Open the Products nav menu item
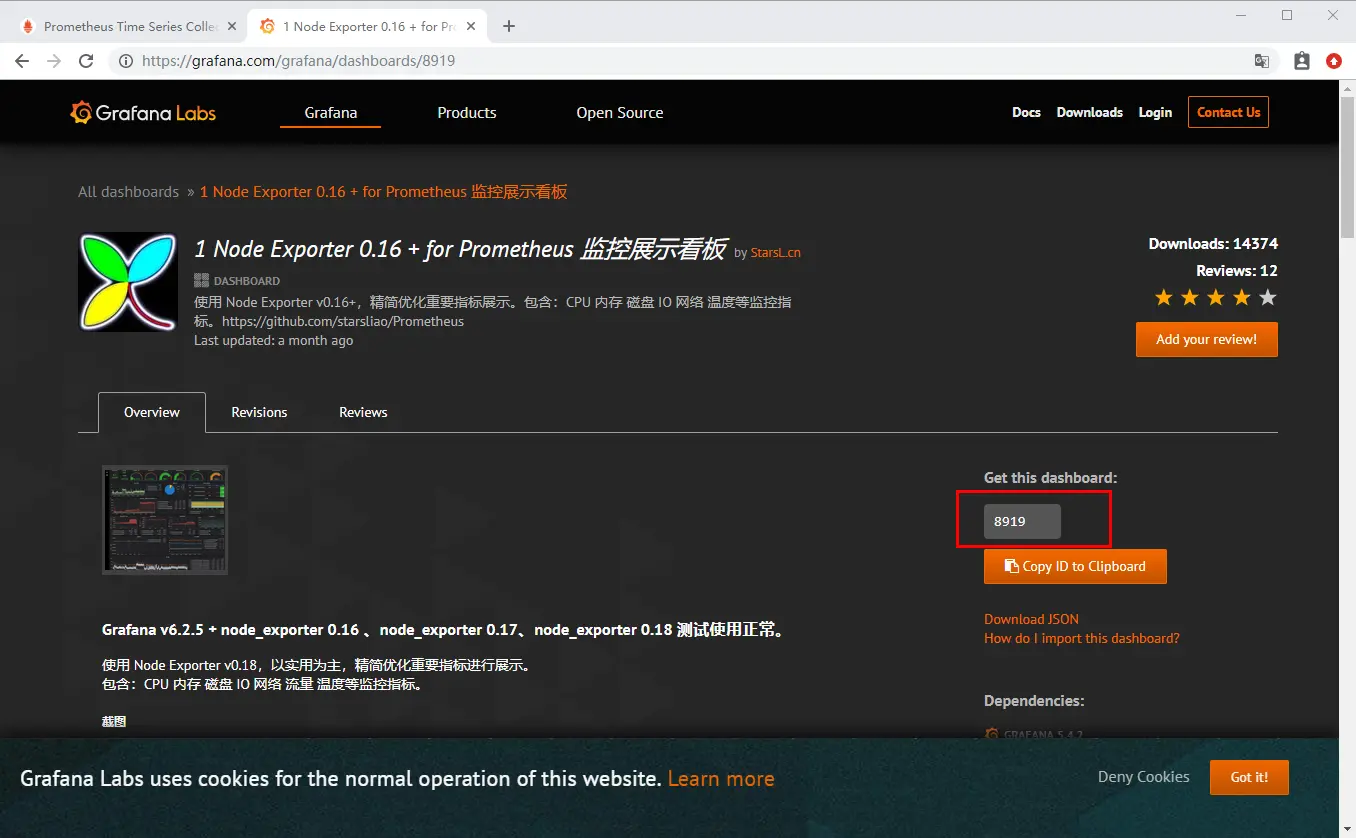 [x=467, y=113]
